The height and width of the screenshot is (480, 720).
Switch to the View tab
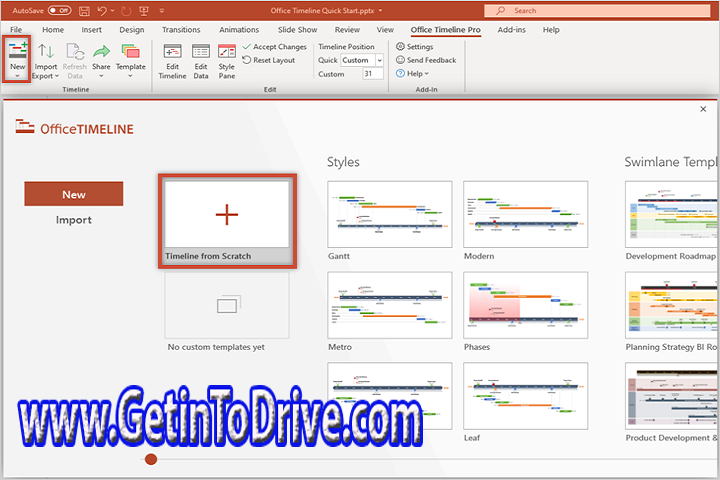[x=385, y=30]
